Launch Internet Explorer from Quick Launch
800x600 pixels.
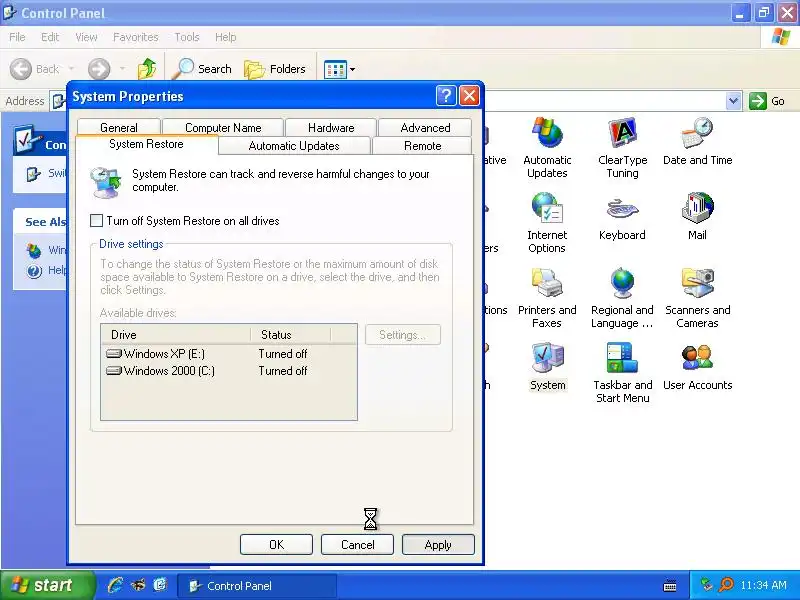(115, 585)
